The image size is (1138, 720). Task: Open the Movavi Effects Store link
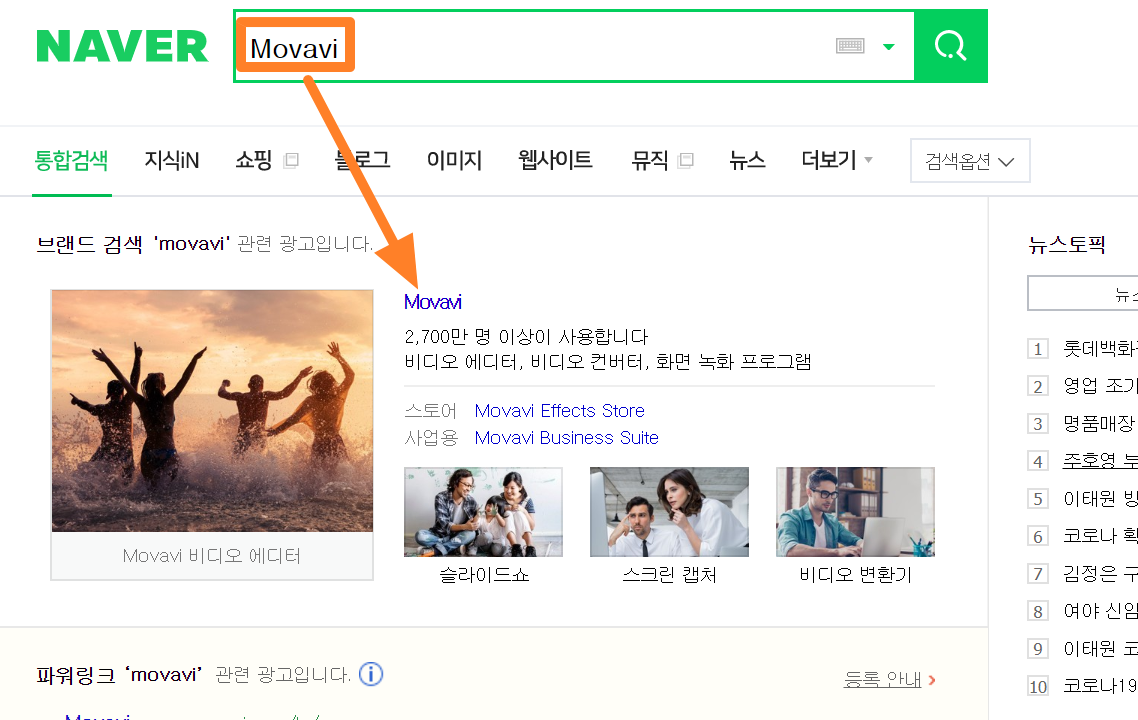point(560,411)
